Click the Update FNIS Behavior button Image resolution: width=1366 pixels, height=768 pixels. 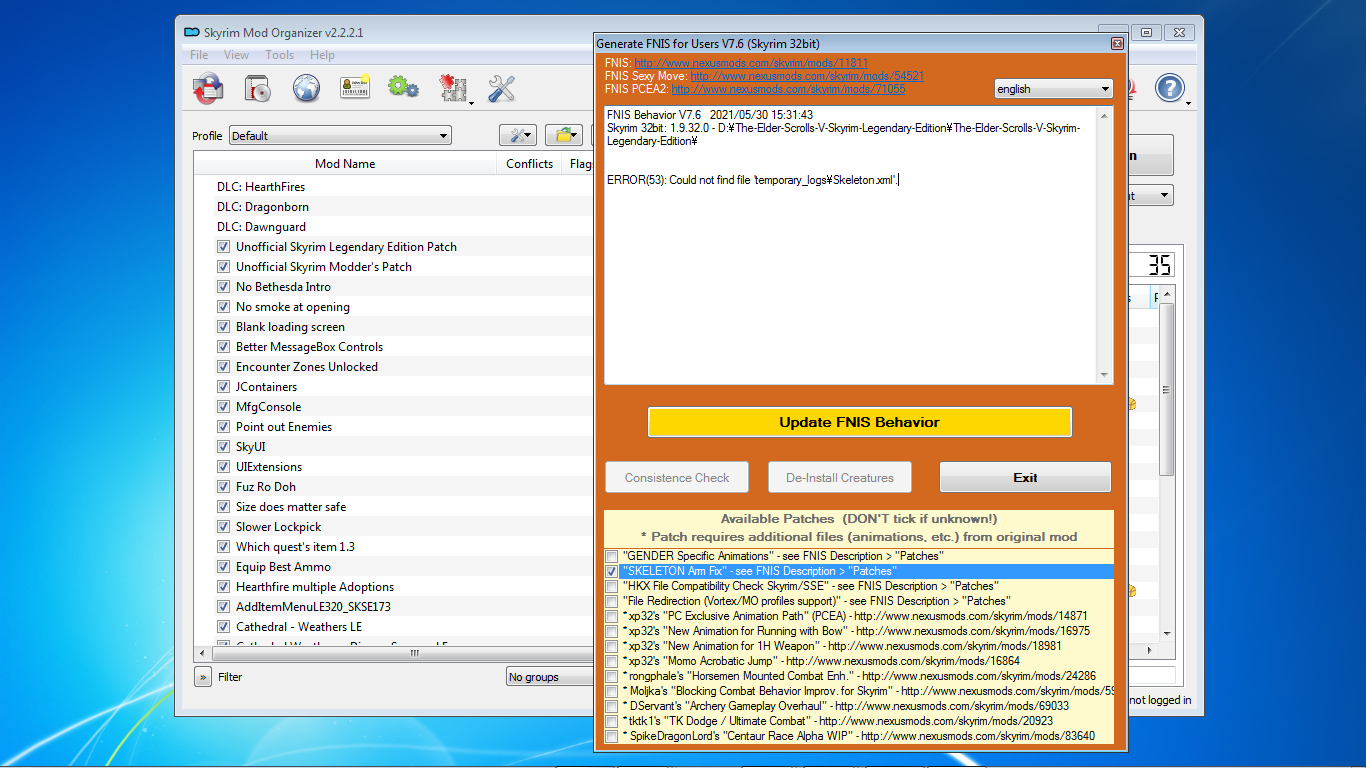859,422
